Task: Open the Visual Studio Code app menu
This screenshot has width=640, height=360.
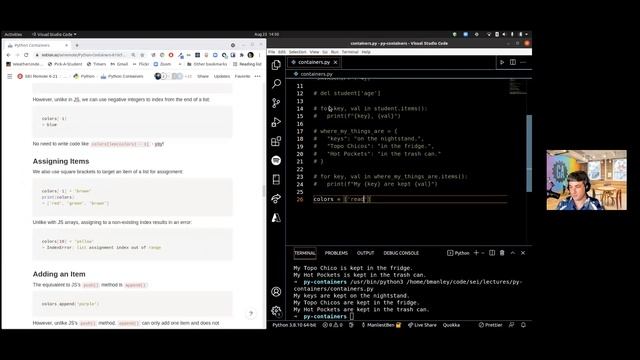Action: (54, 34)
